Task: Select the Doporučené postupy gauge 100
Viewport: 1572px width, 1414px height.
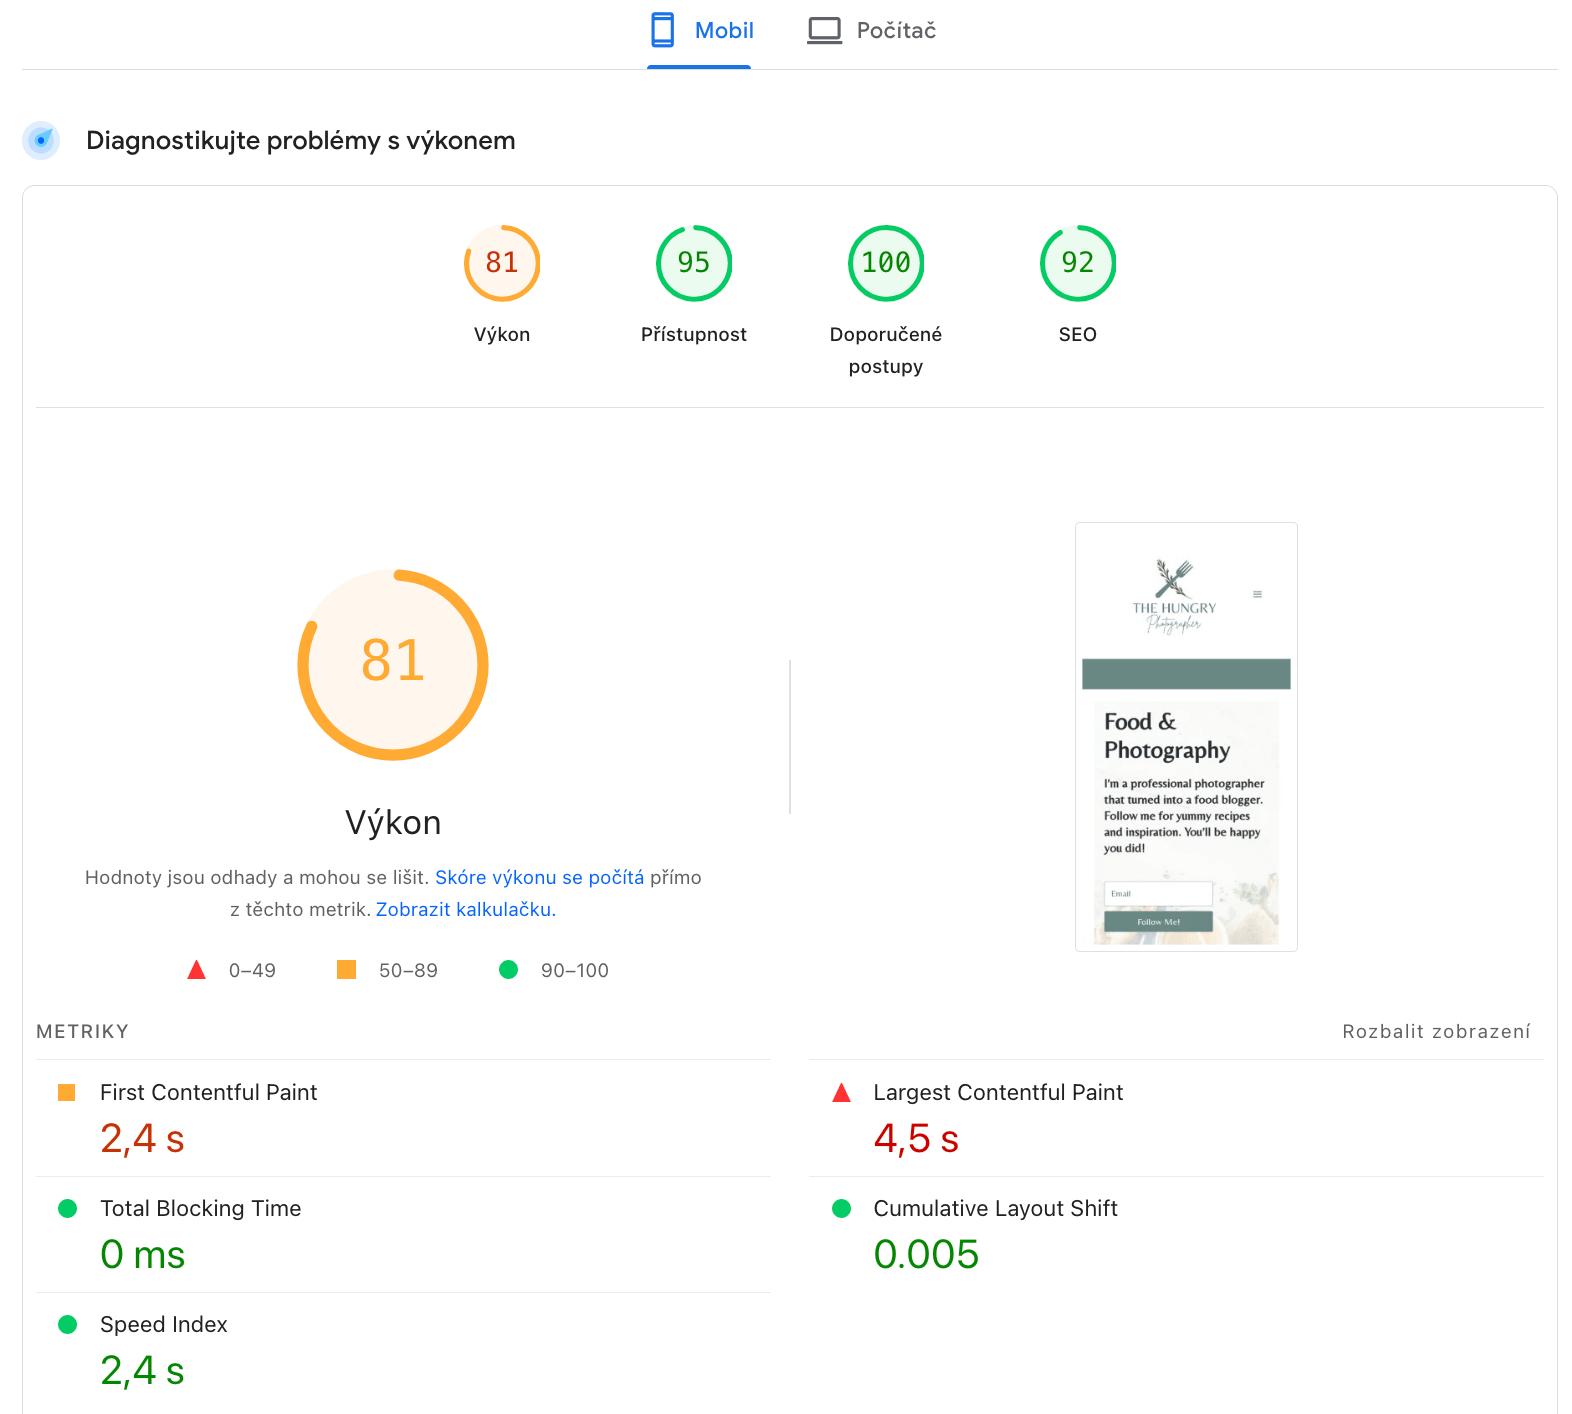Action: (x=886, y=263)
